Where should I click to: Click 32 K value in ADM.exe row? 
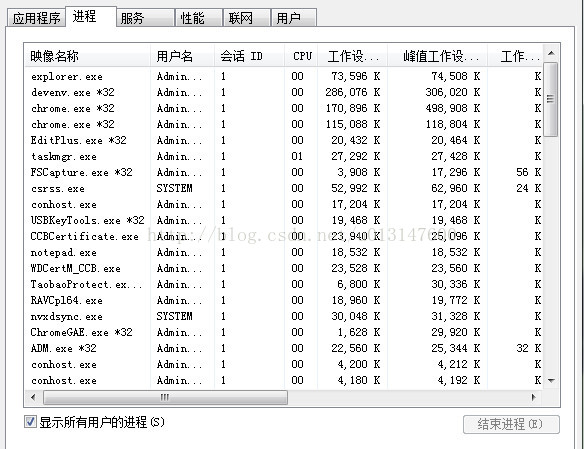[x=529, y=348]
